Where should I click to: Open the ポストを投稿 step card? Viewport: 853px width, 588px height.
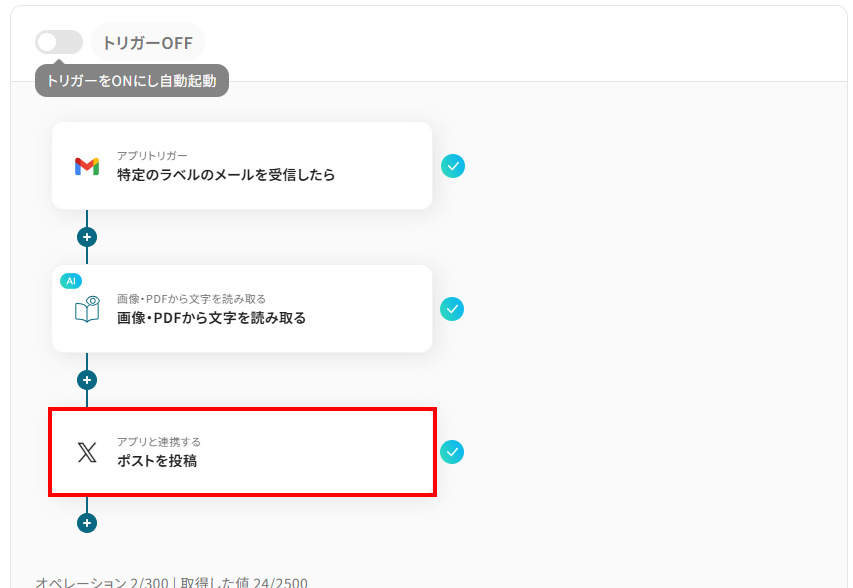pyautogui.click(x=243, y=452)
